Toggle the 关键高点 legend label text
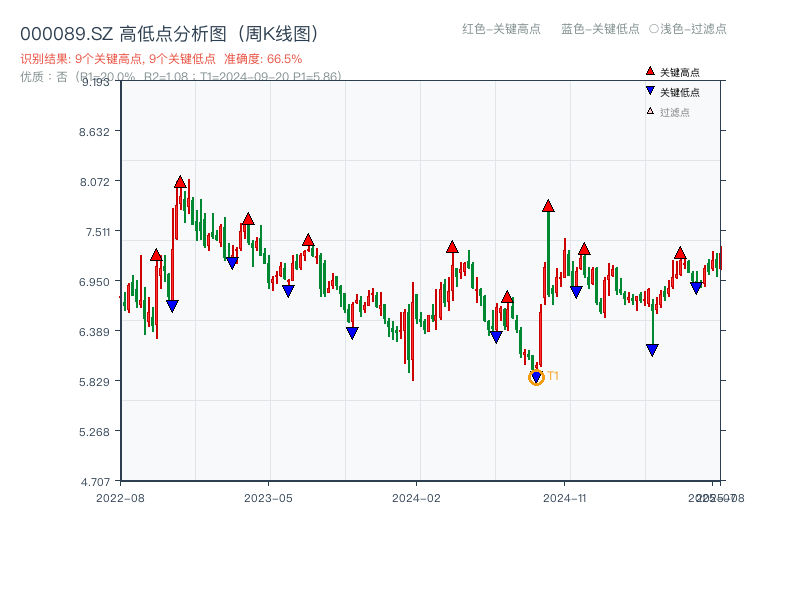 tap(680, 73)
